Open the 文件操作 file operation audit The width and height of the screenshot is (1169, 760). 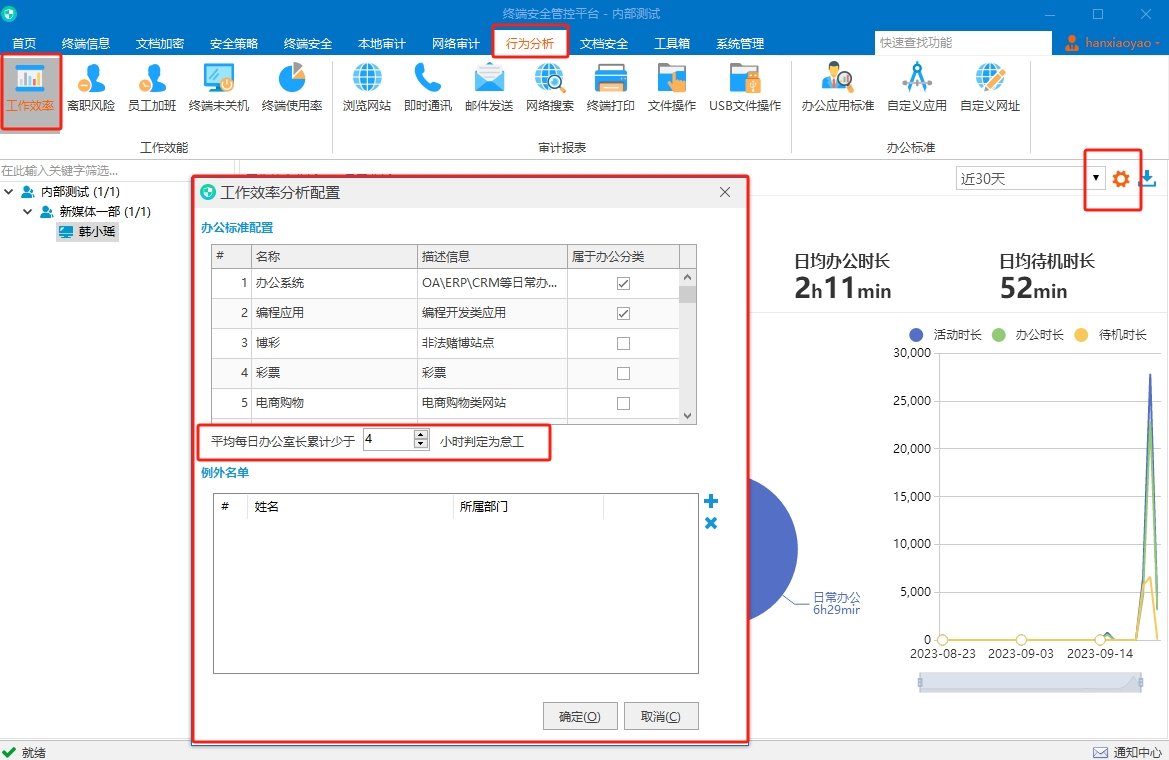coord(672,89)
